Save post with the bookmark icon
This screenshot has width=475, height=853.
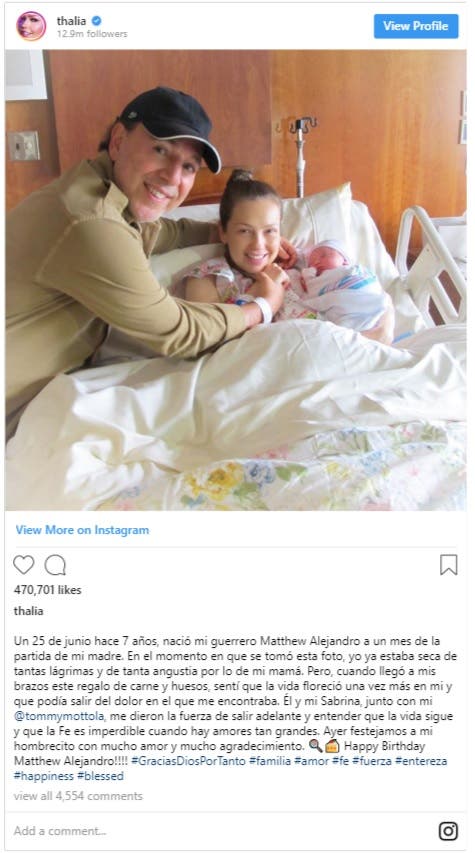tap(448, 565)
